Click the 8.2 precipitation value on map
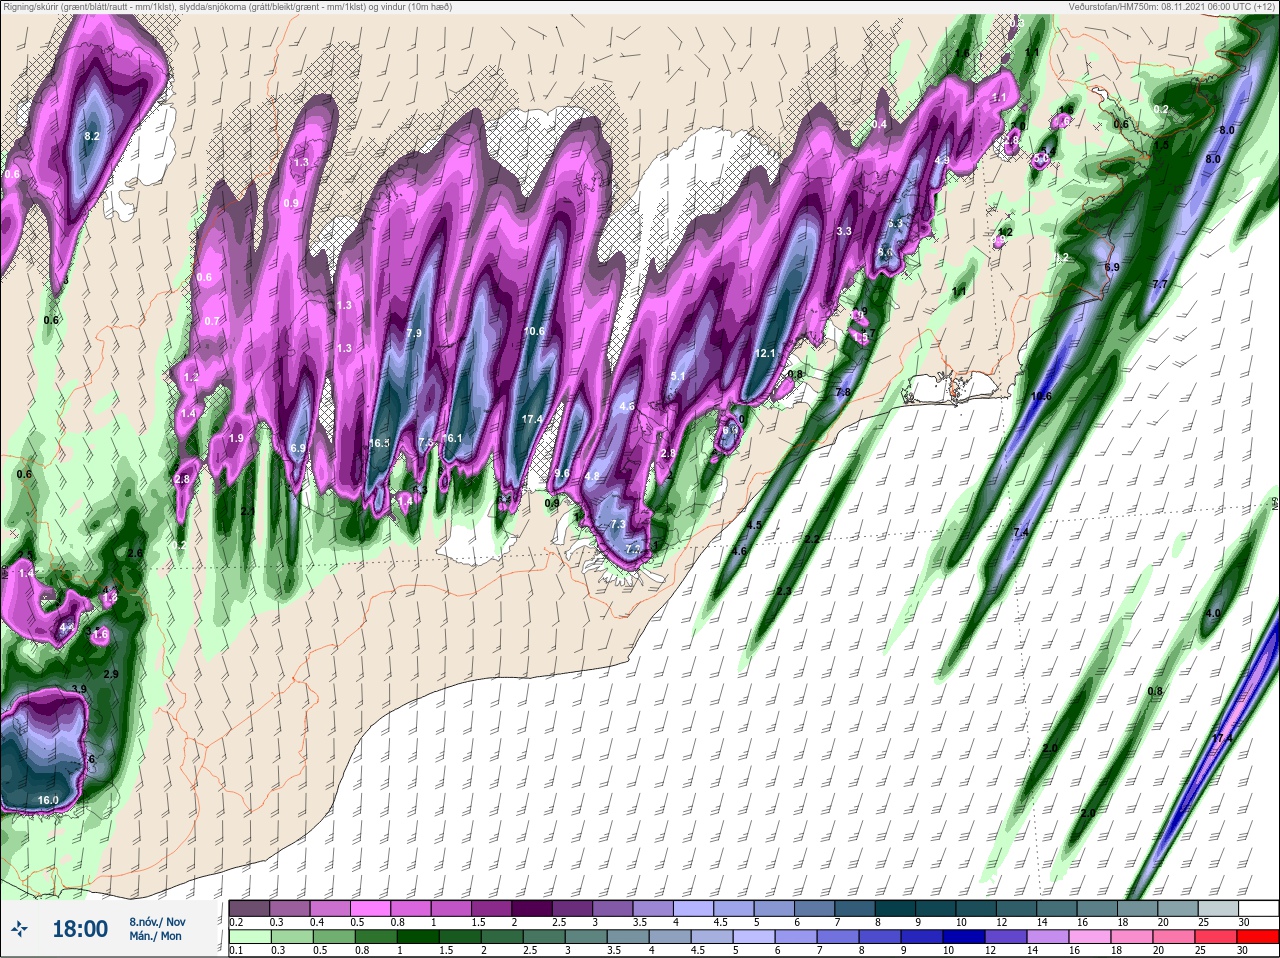Image resolution: width=1280 pixels, height=958 pixels. [x=92, y=136]
